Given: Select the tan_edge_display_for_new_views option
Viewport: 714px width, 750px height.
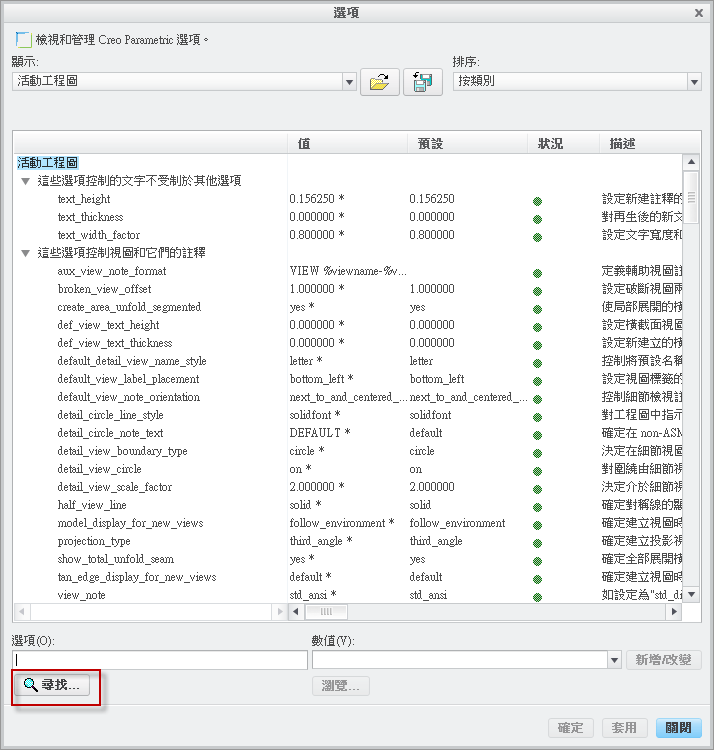Looking at the screenshot, I should (x=137, y=577).
